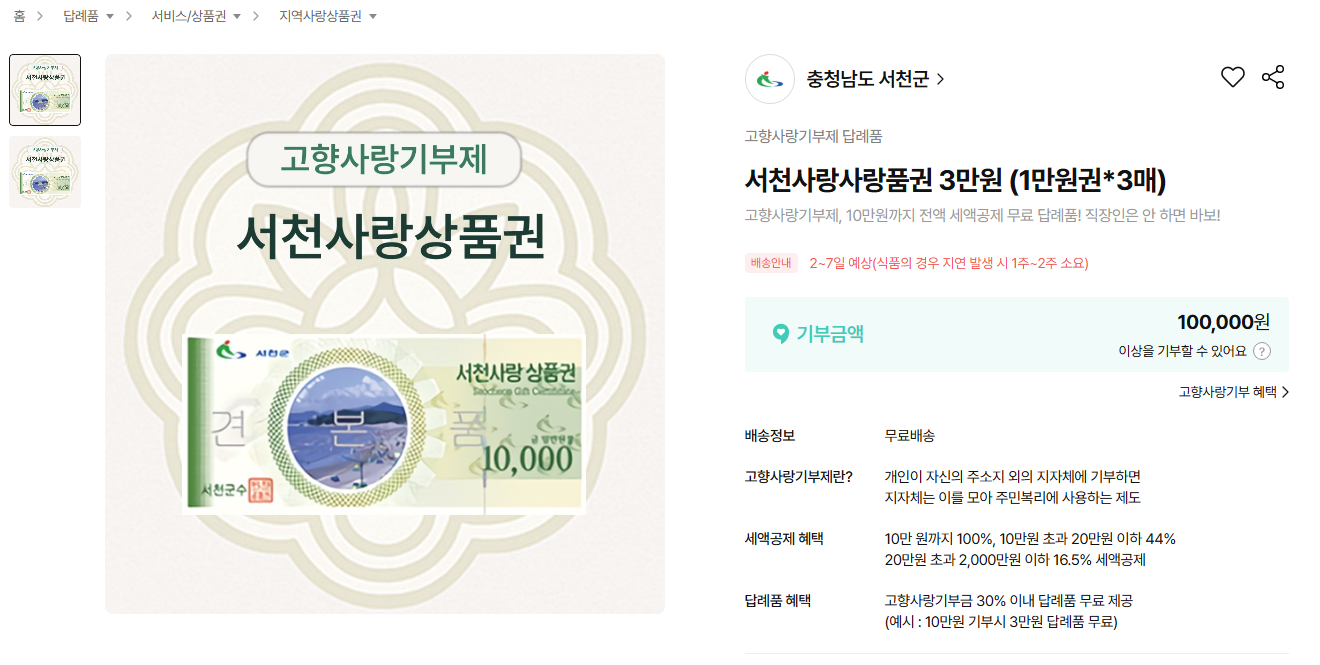Screen dimensions: 1320x665
Task: Open the 충청남도 서천군 seller page
Action: pyautogui.click(x=867, y=79)
